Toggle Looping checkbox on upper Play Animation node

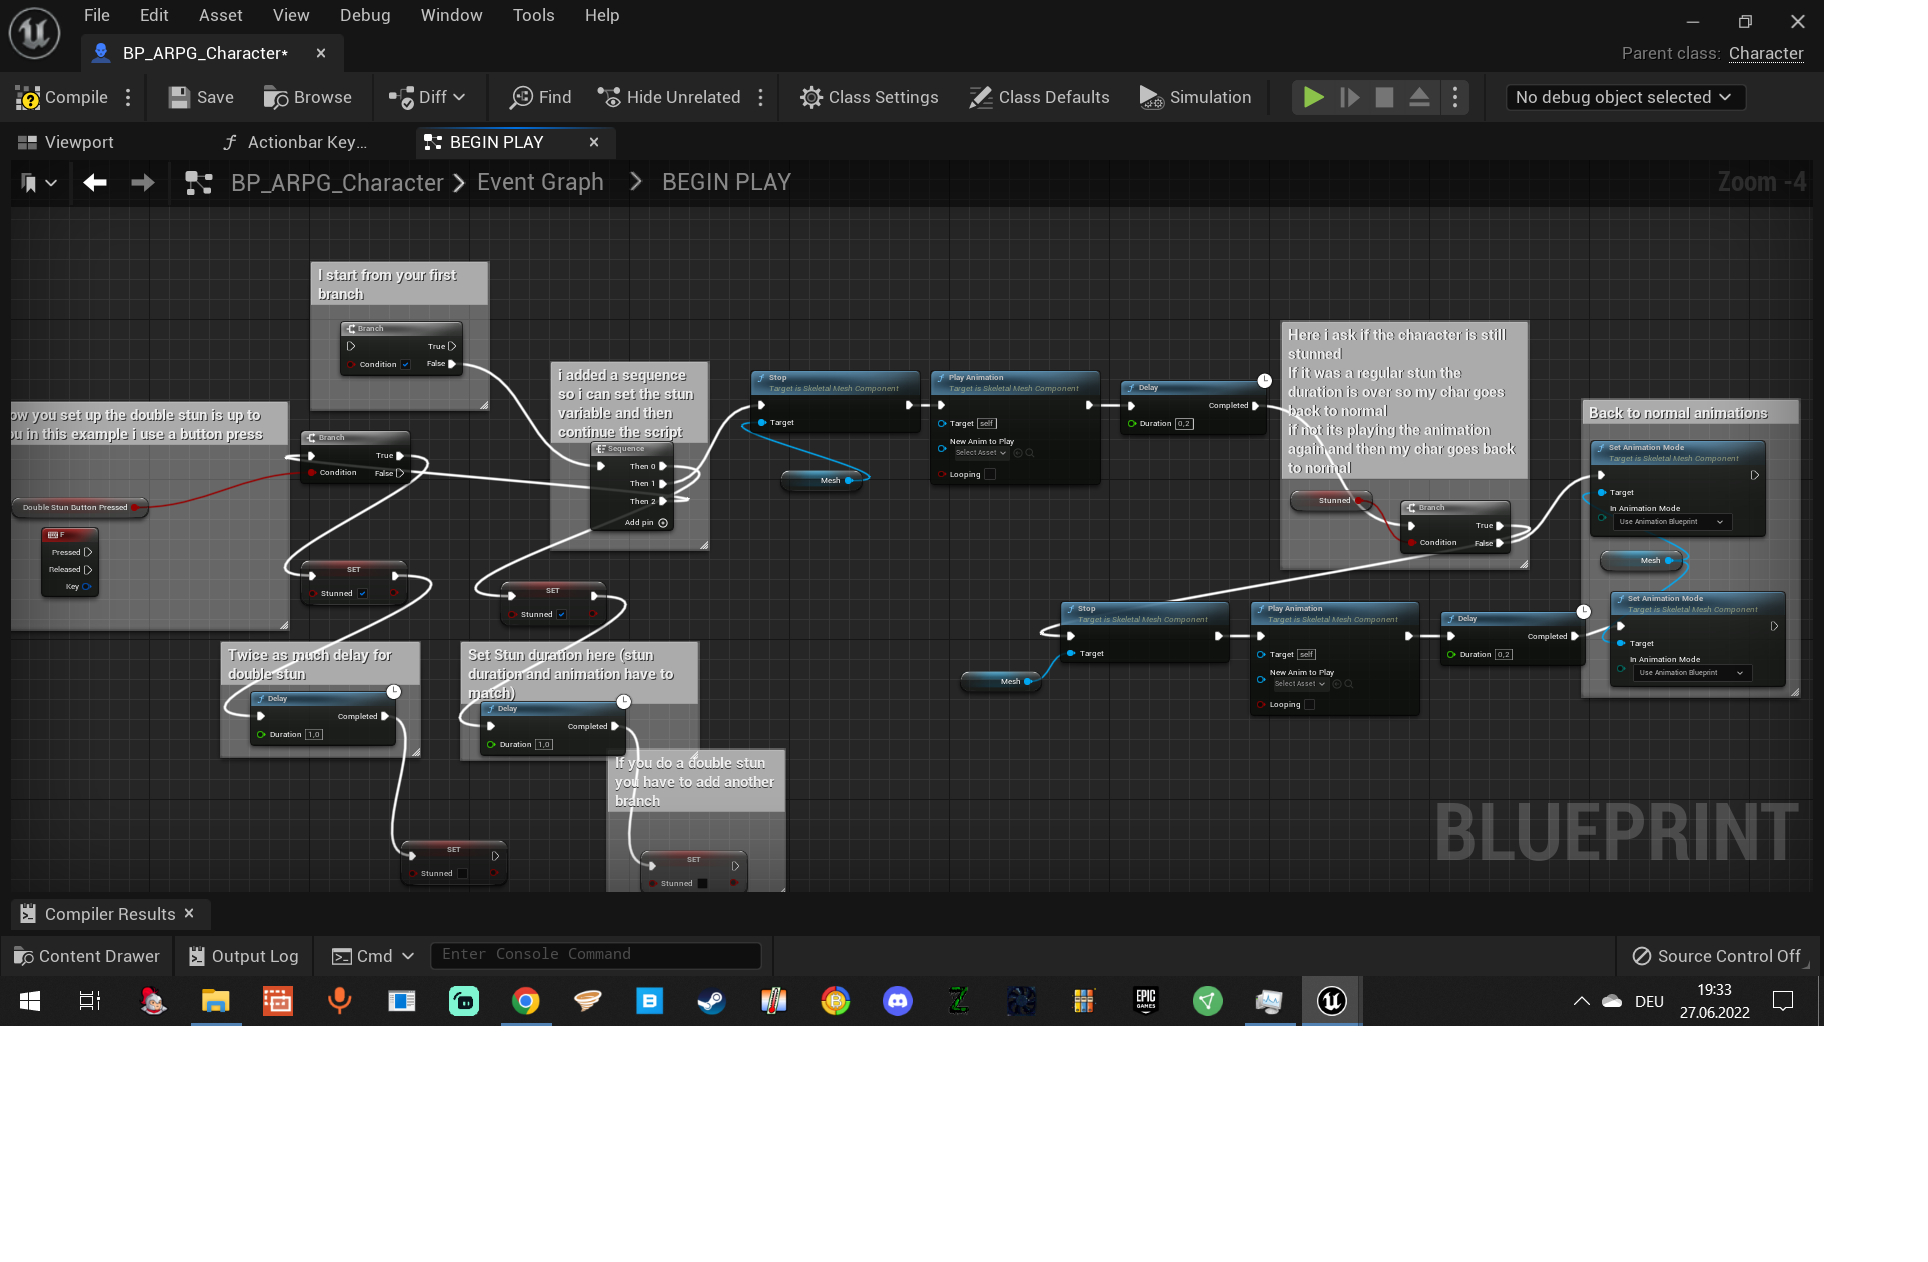coord(990,475)
